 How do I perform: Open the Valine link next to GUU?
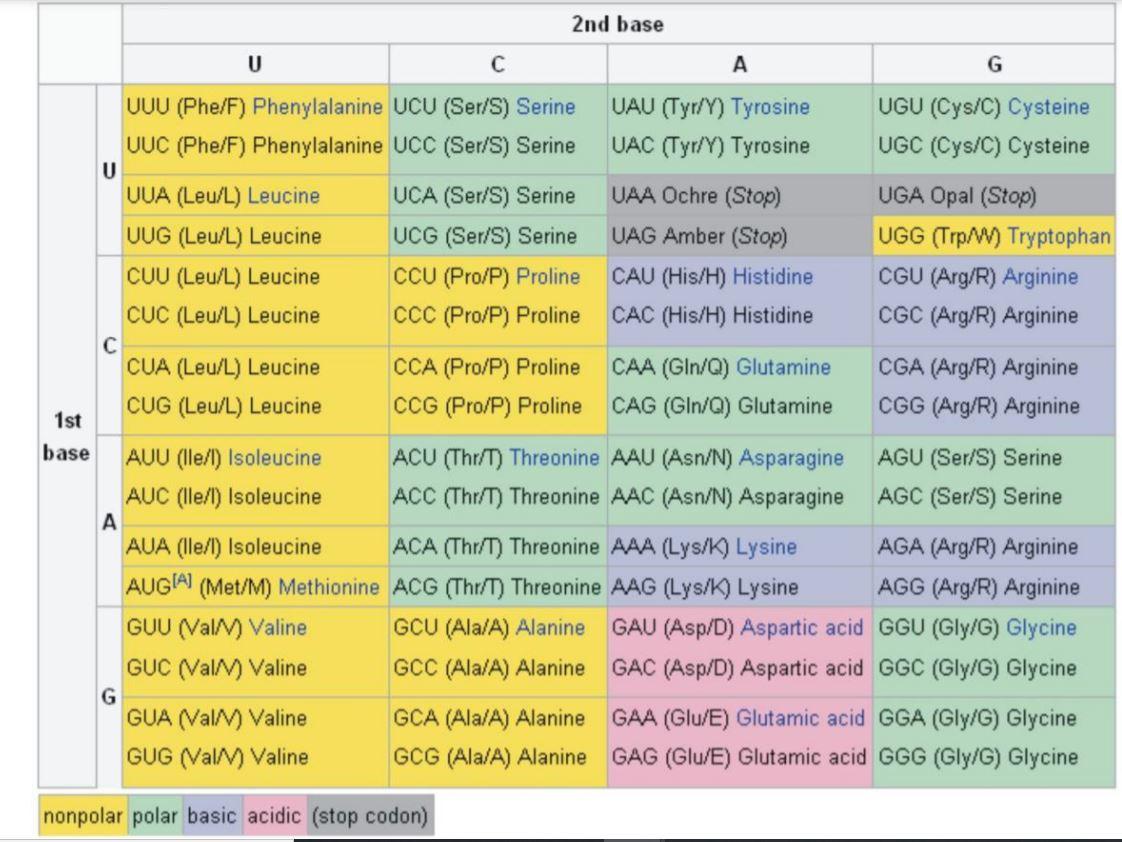(x=278, y=628)
